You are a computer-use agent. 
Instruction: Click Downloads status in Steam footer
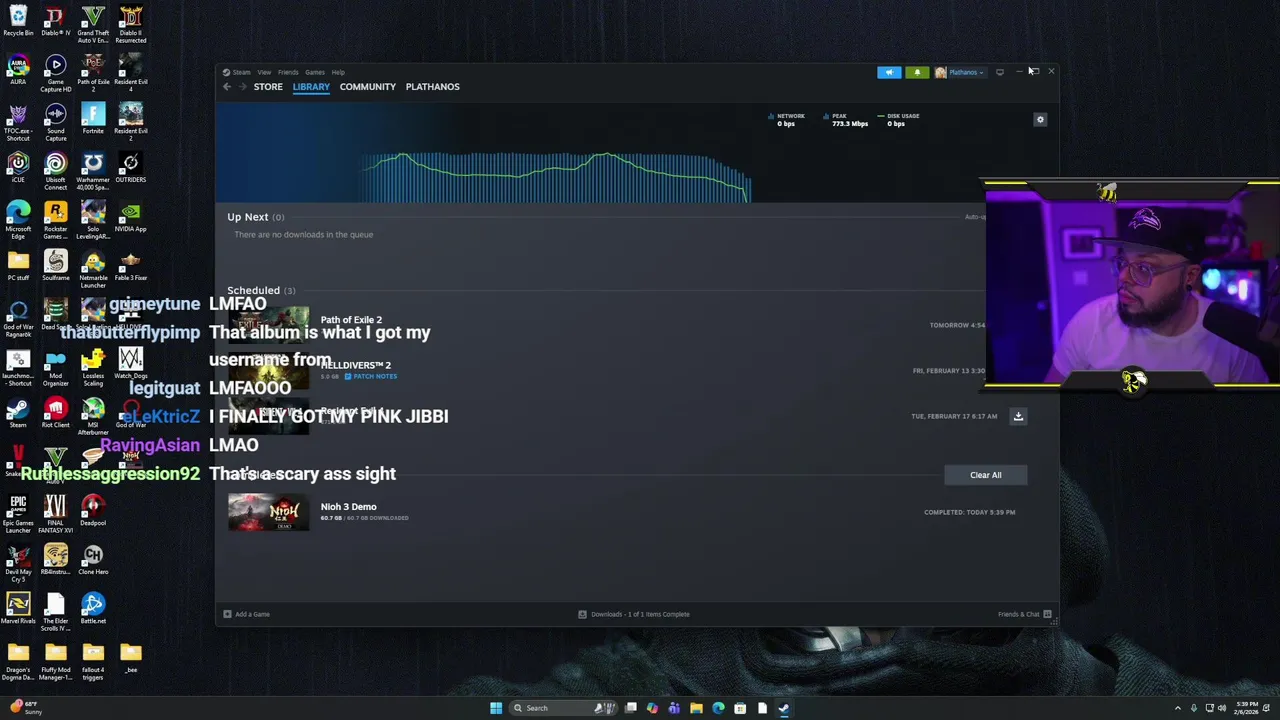pos(634,614)
